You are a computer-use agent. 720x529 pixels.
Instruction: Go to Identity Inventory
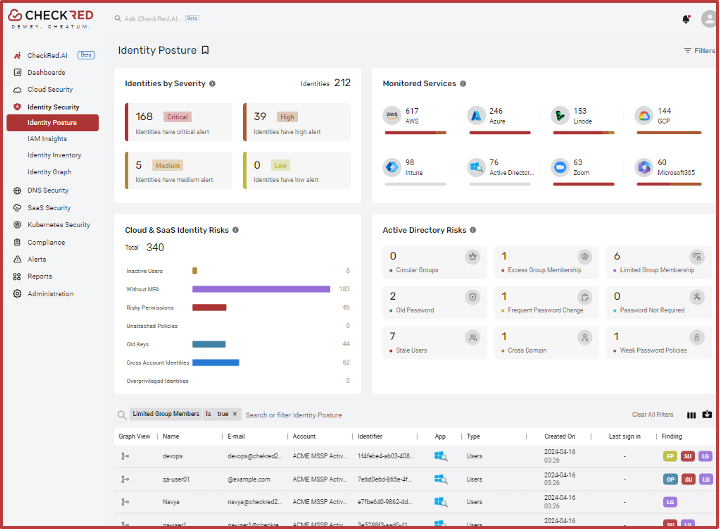pos(54,155)
